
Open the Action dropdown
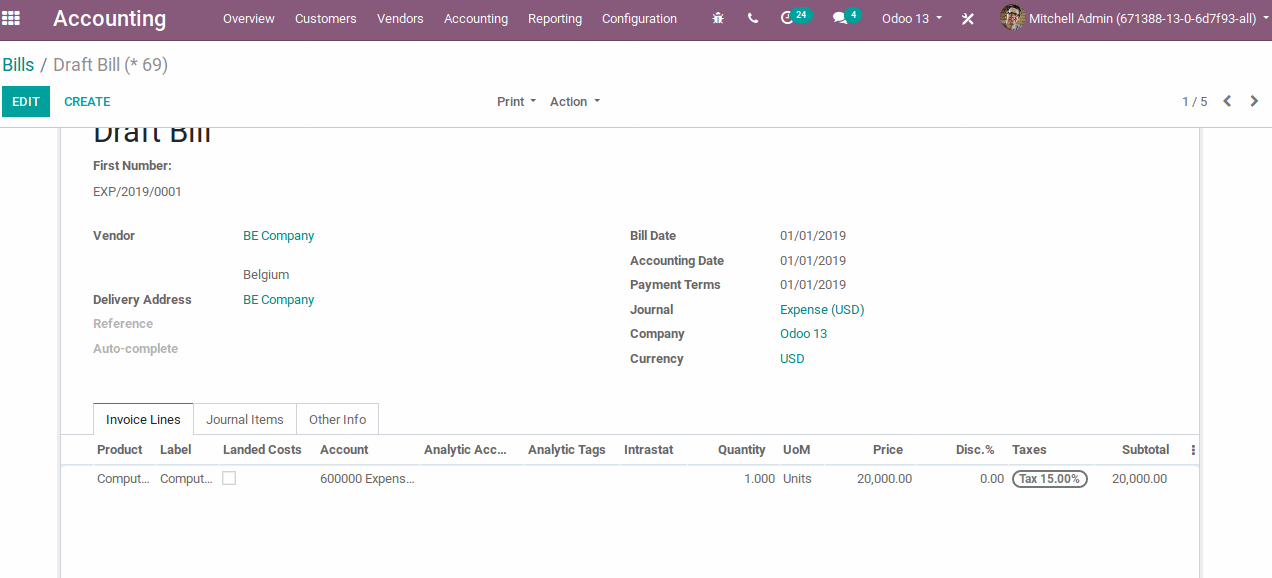(574, 101)
